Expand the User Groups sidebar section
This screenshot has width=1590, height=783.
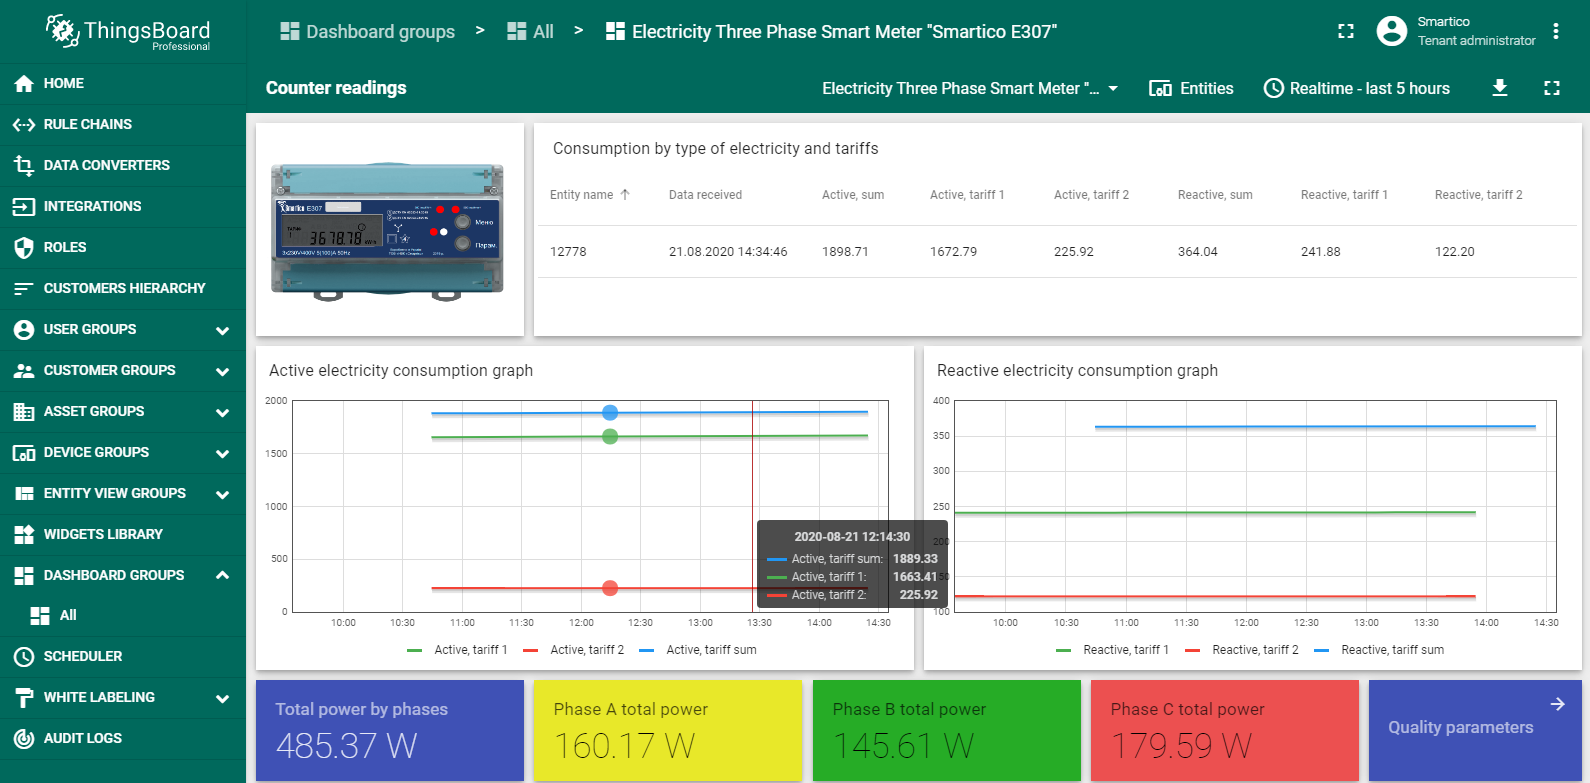pos(222,330)
